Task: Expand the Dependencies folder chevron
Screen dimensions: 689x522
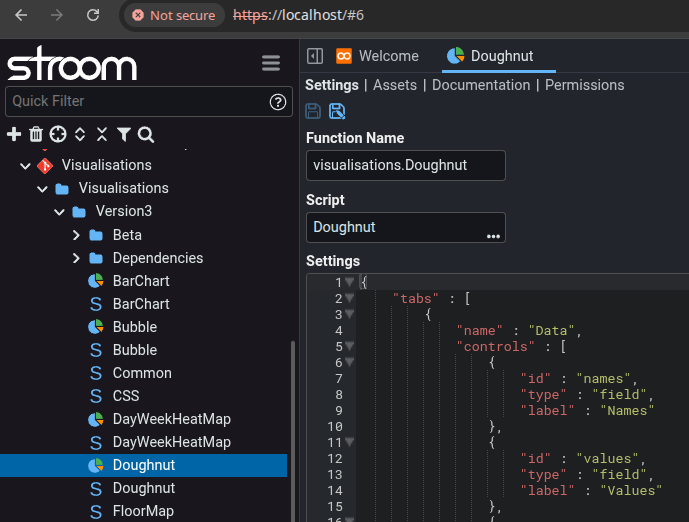Action: click(x=76, y=258)
